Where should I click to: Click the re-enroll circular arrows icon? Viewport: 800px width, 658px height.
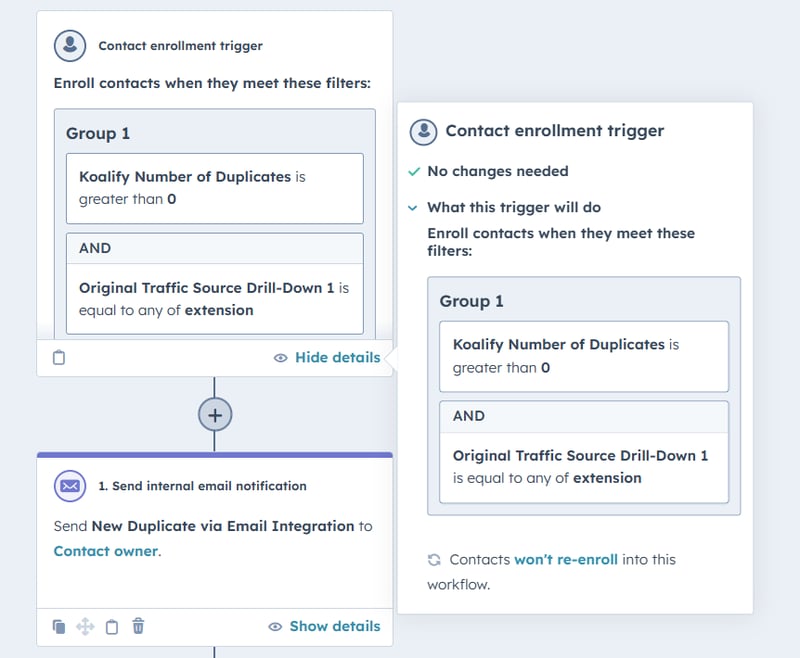point(434,560)
